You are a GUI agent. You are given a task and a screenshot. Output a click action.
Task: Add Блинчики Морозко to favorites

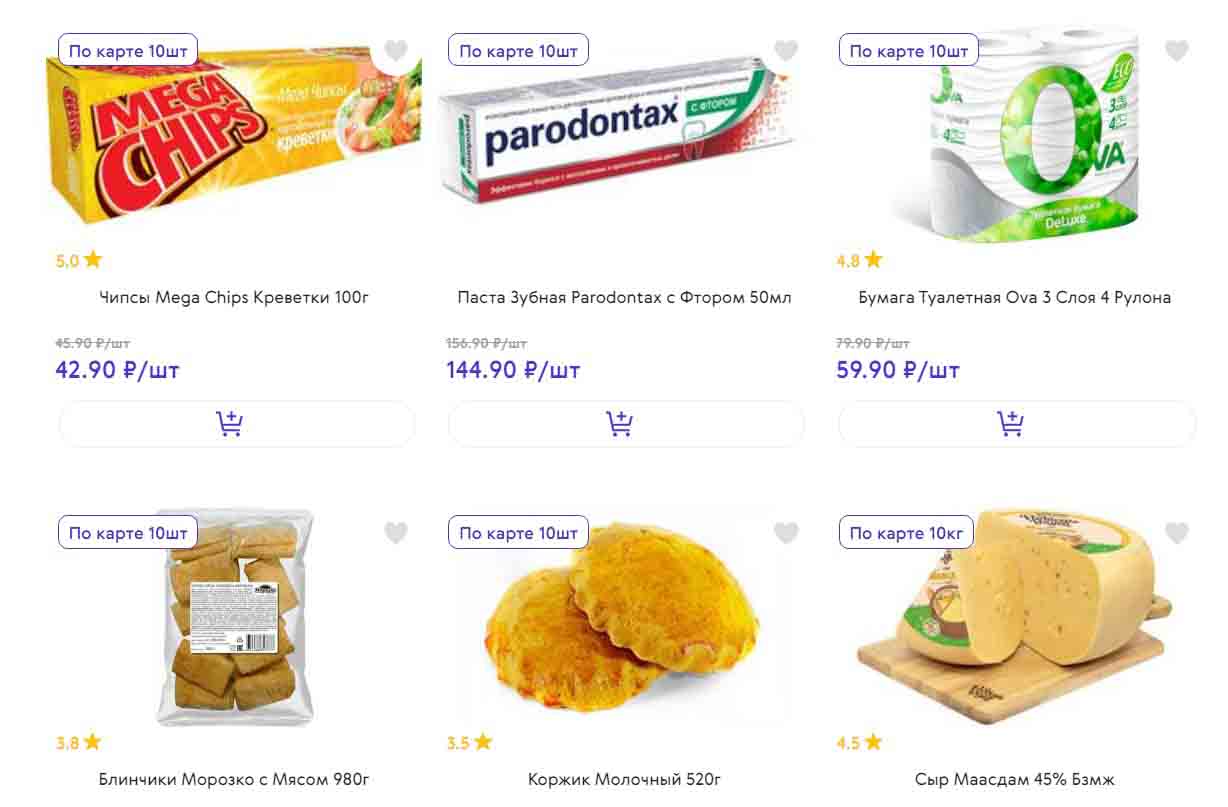tap(396, 533)
